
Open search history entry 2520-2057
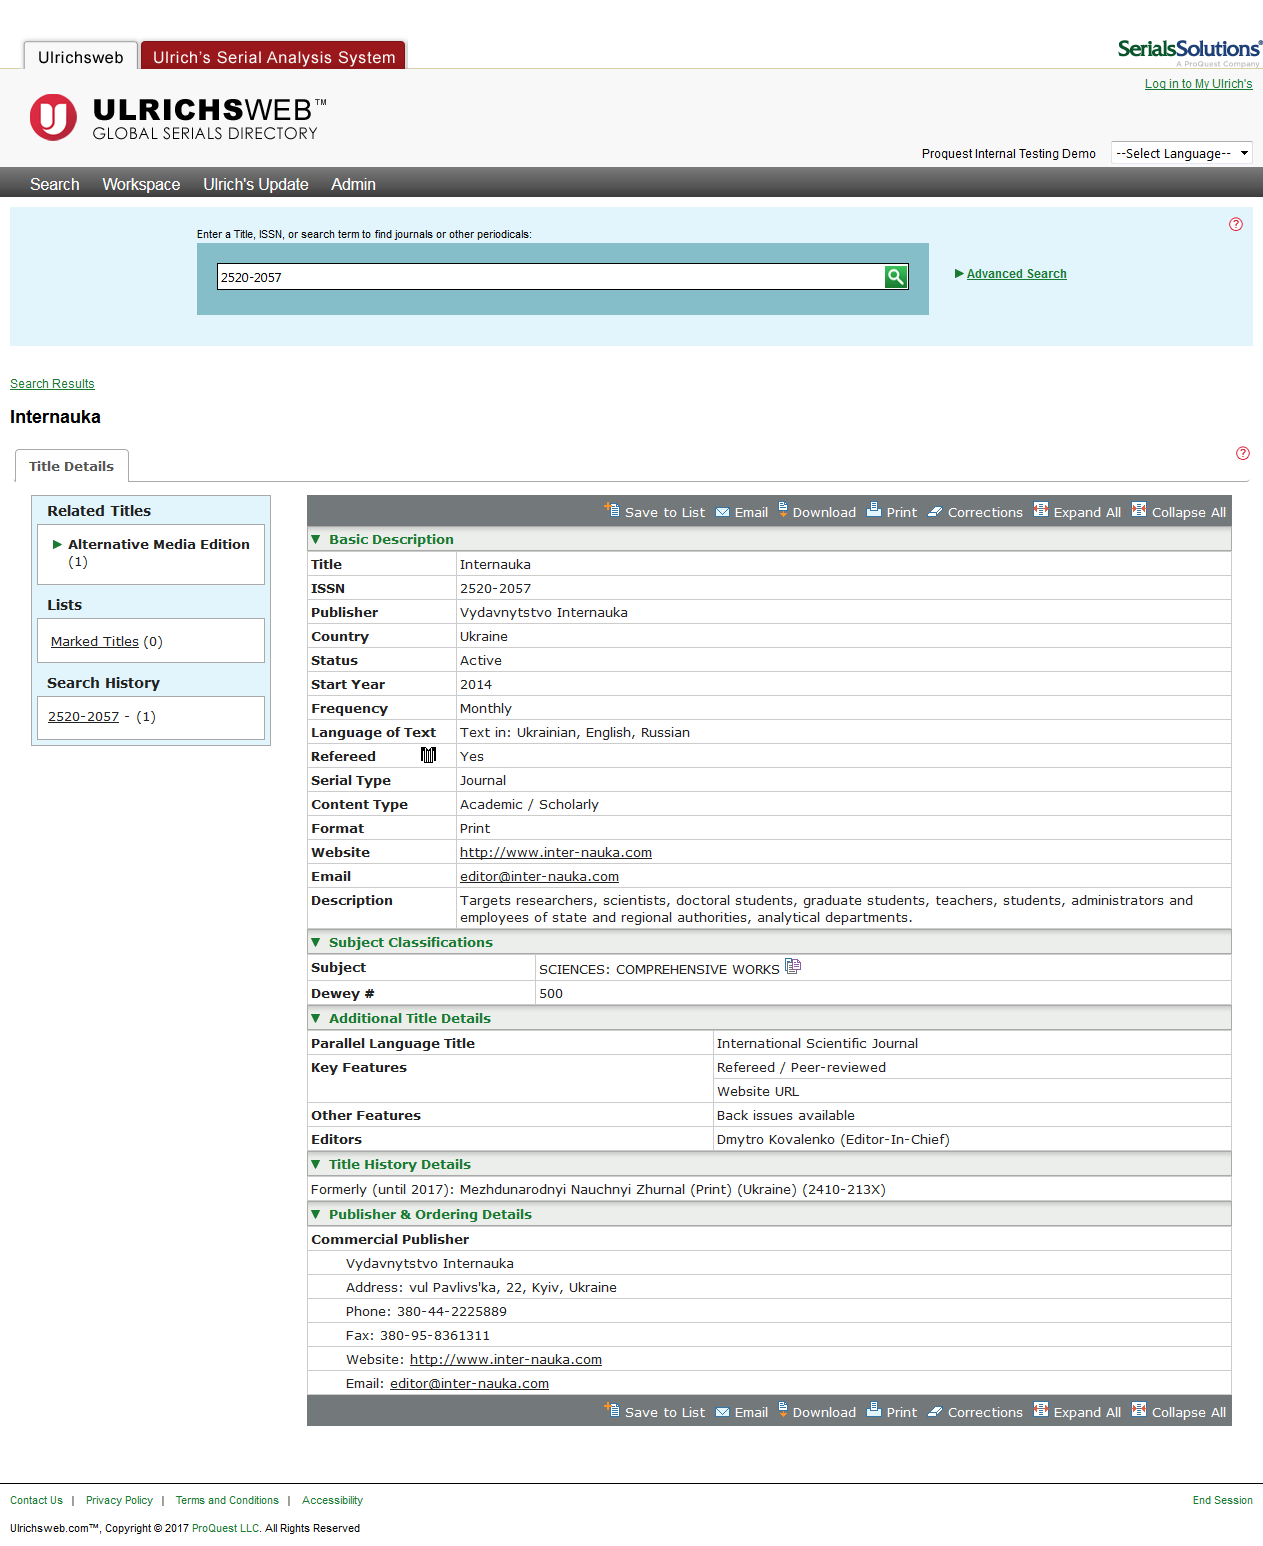pyautogui.click(x=83, y=716)
